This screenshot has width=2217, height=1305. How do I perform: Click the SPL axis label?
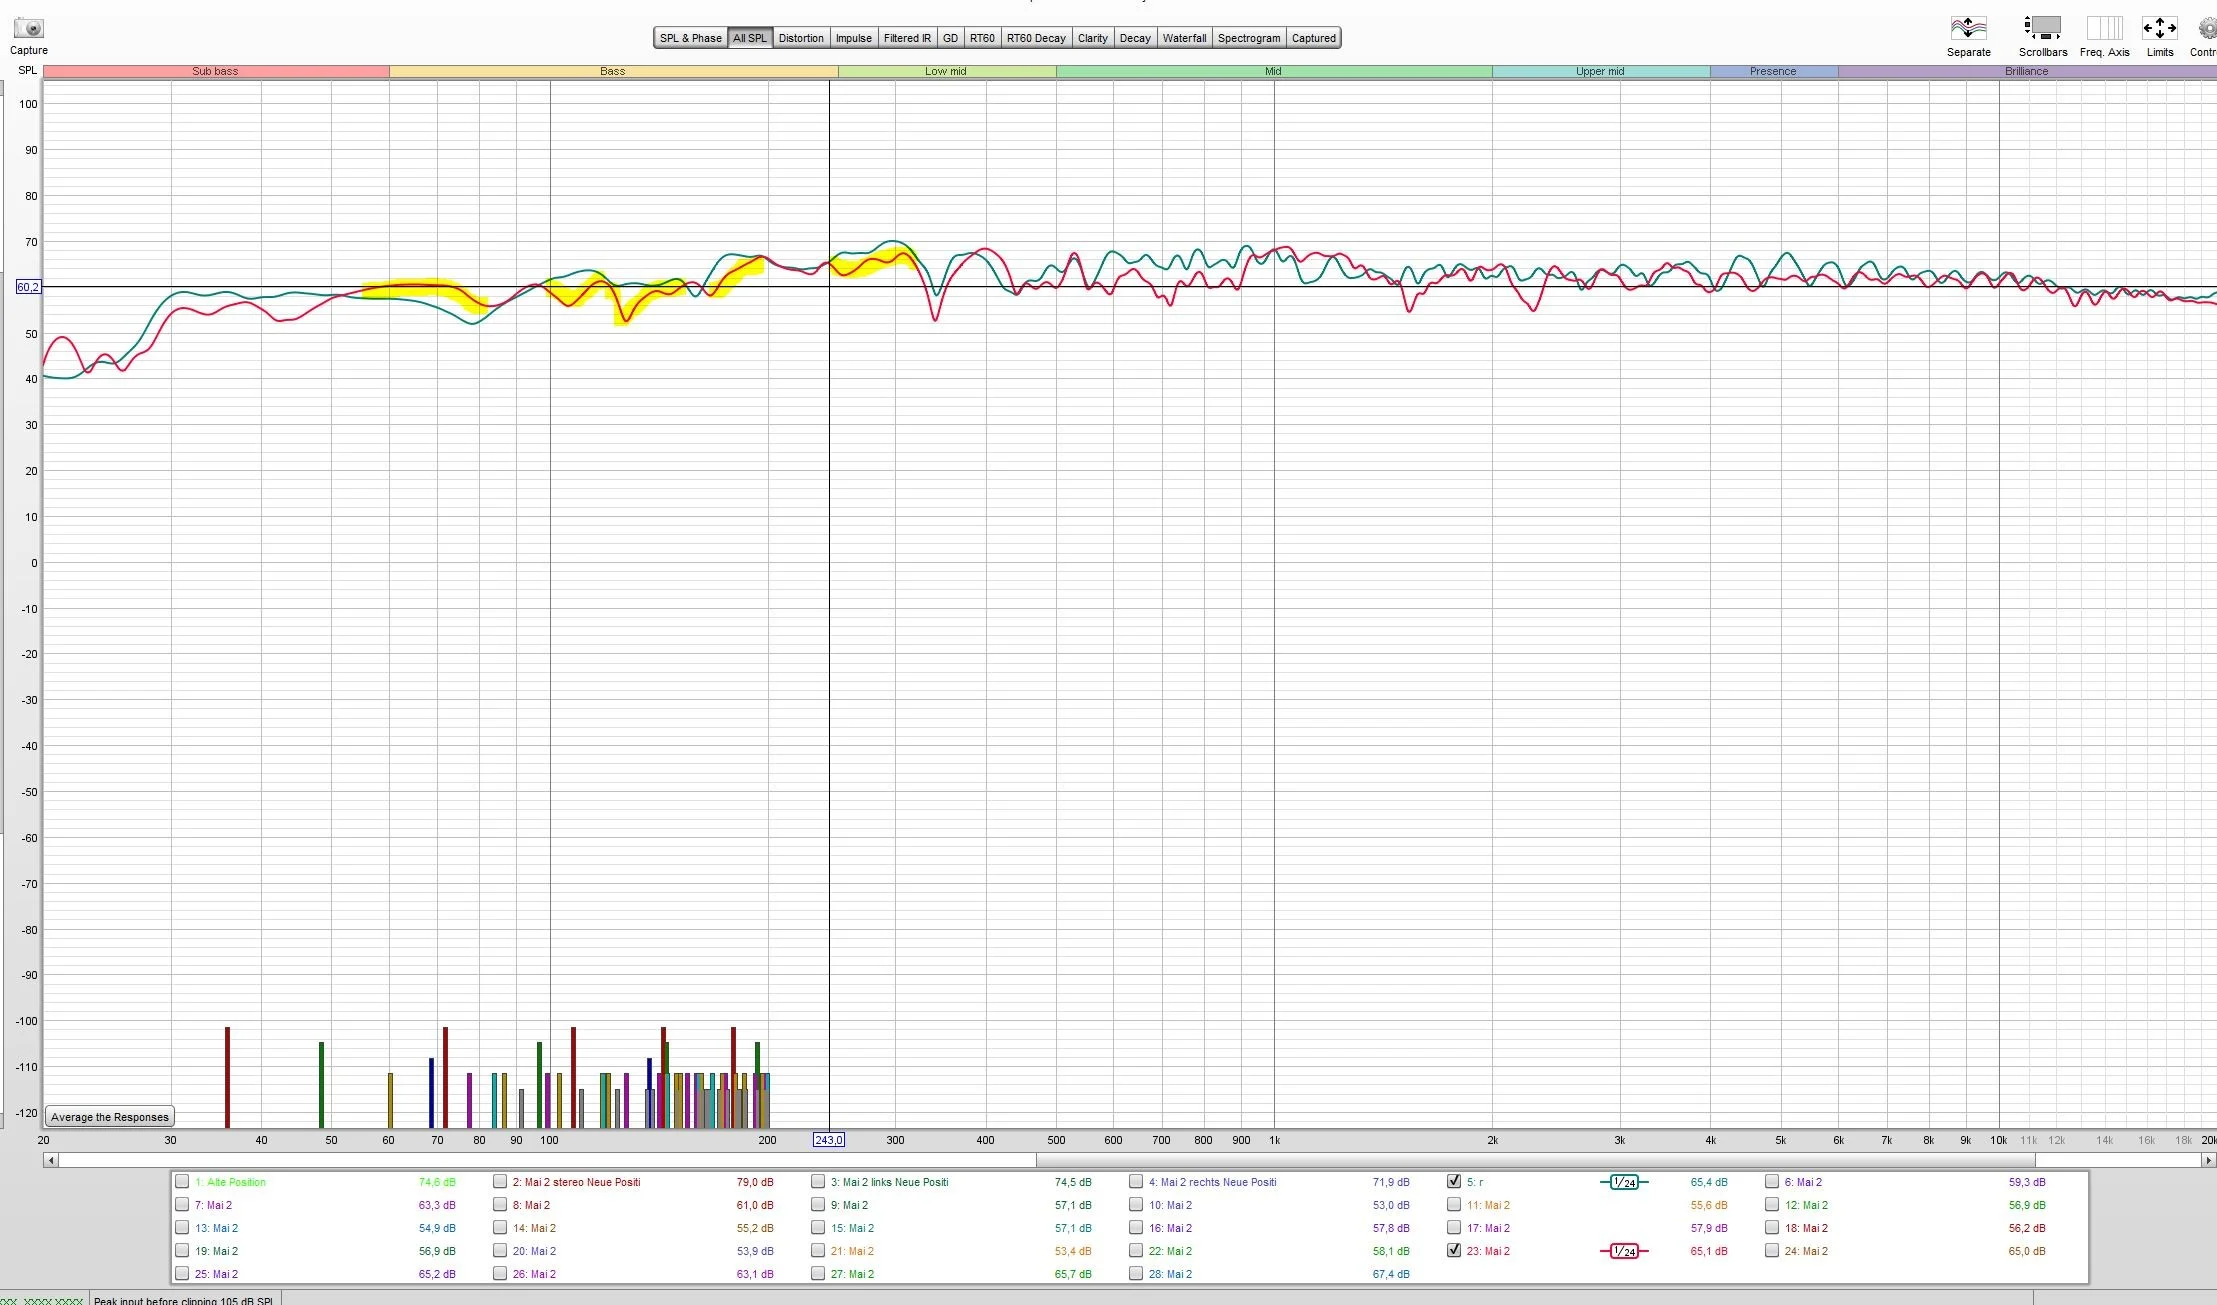pyautogui.click(x=27, y=70)
